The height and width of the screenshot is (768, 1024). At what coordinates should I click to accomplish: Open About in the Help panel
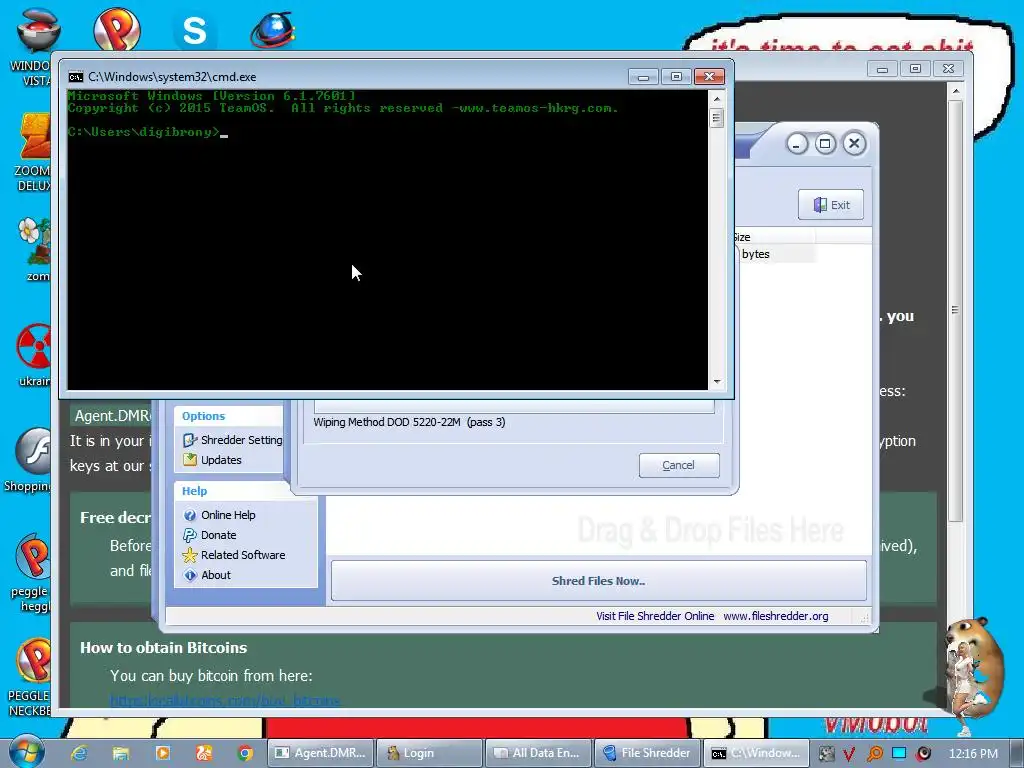(216, 575)
